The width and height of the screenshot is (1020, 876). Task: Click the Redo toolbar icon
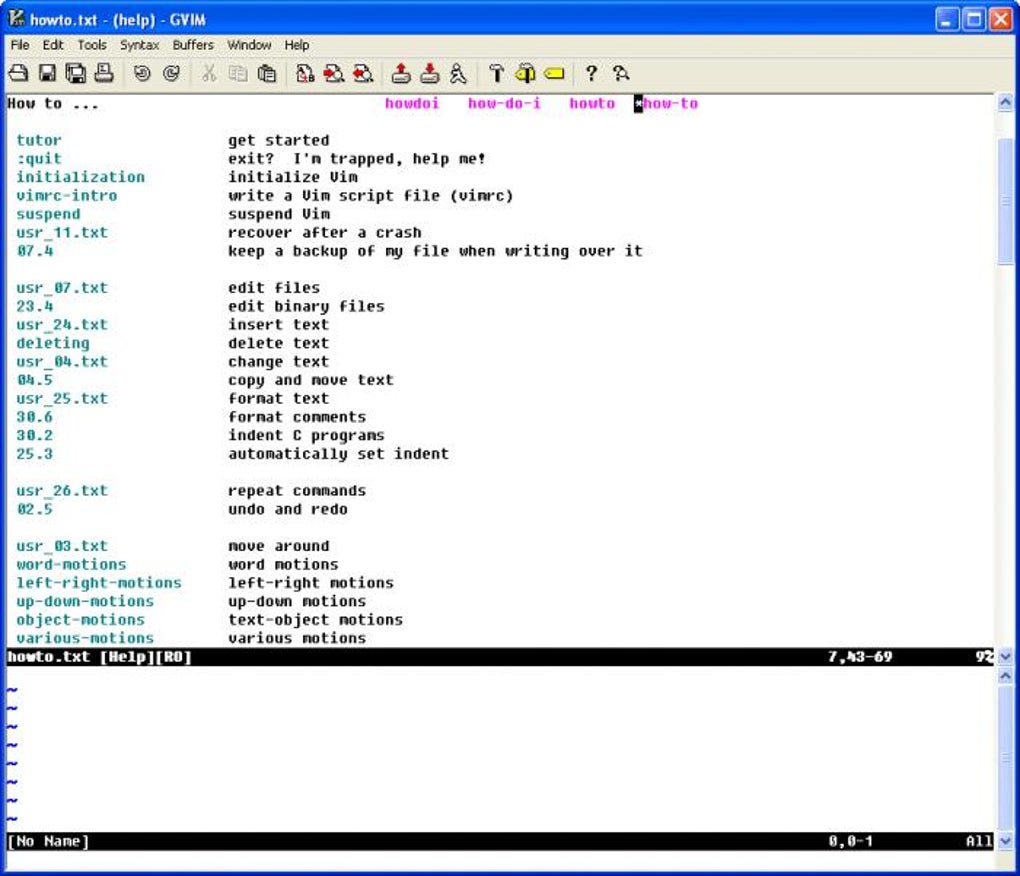[x=172, y=73]
